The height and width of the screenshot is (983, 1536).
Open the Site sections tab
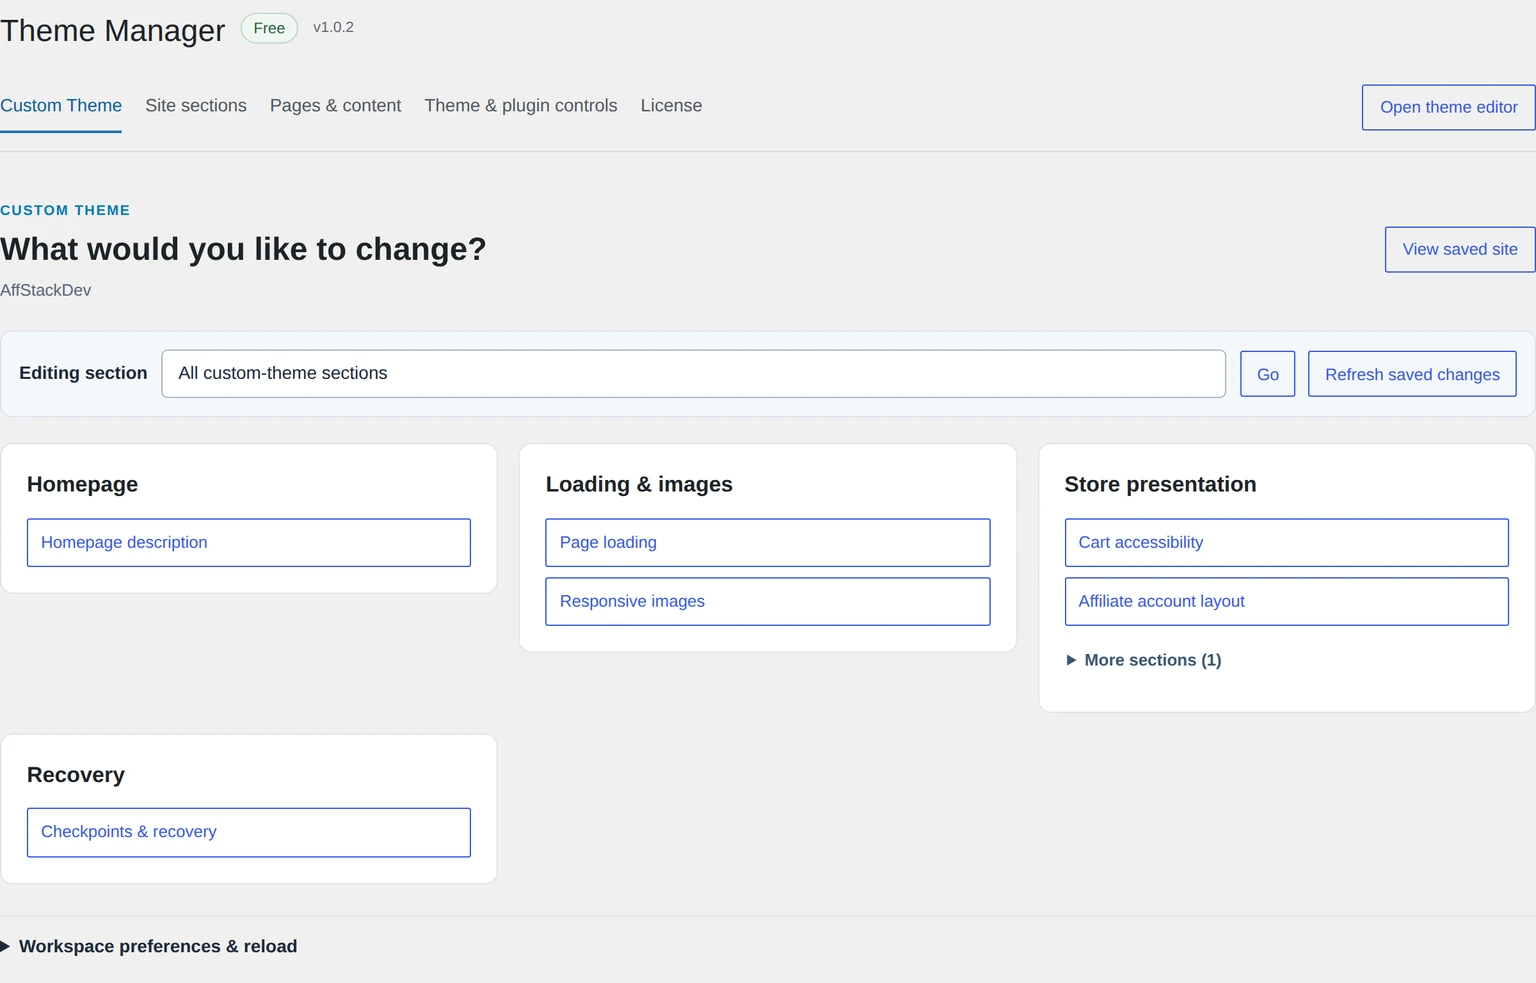196,106
